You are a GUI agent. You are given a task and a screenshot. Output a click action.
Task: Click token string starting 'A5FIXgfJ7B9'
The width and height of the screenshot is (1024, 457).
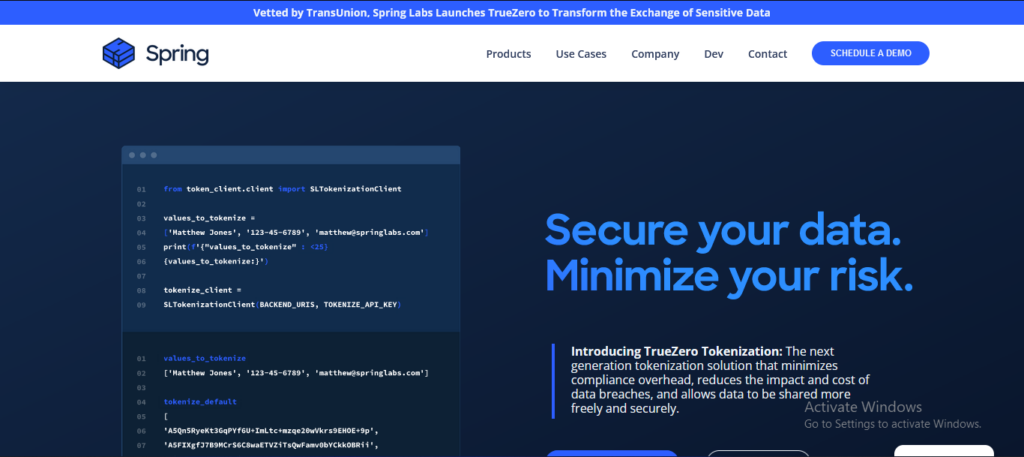271,445
